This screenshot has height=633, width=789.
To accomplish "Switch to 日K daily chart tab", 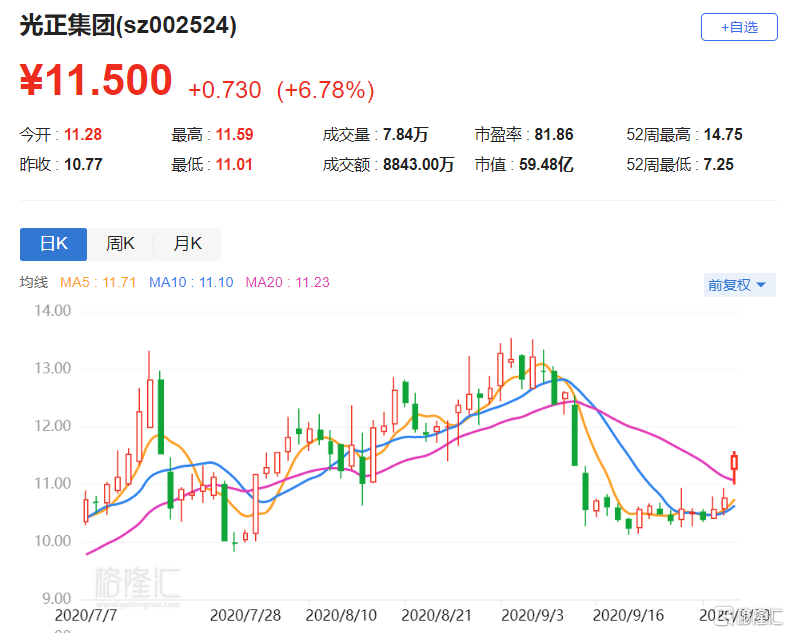I will pyautogui.click(x=53, y=244).
